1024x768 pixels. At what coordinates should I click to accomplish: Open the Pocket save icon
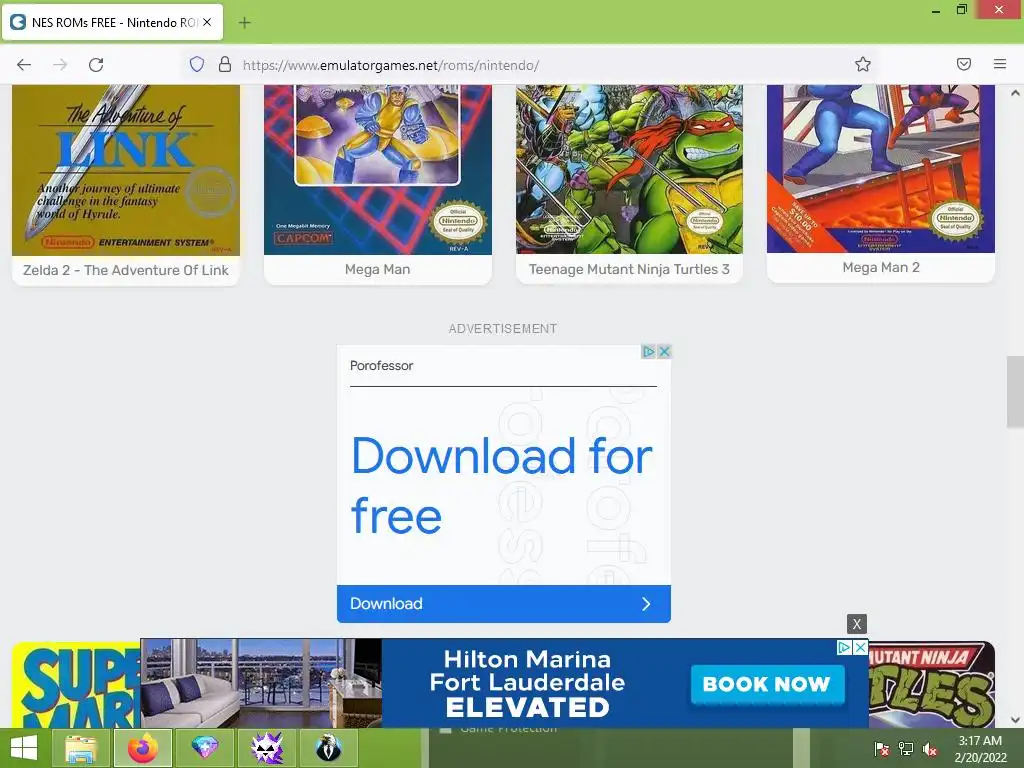(964, 64)
